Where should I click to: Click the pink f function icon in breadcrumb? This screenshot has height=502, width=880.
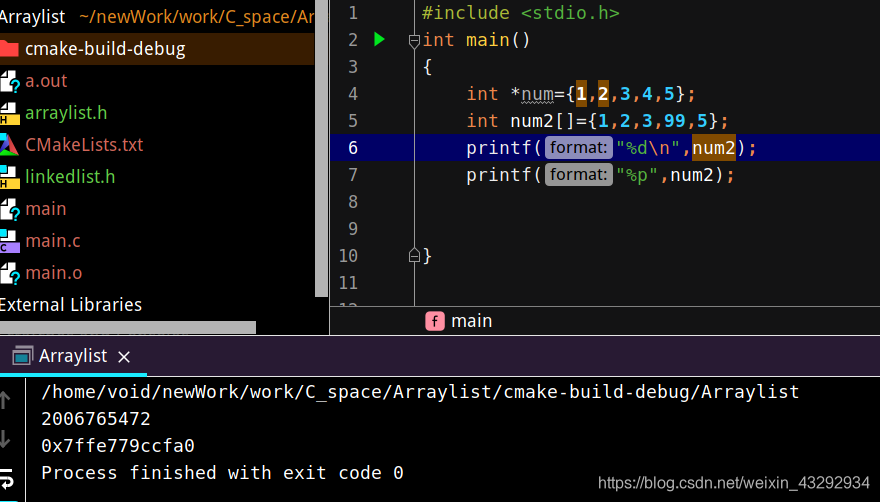[x=435, y=321]
